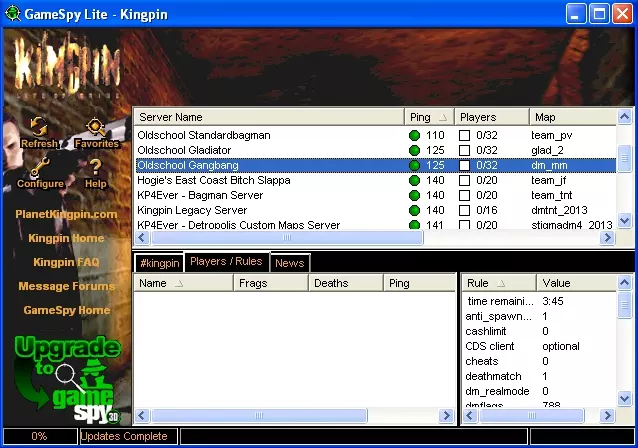
Task: Click players list horizontal scrollbar thumb
Action: click(259, 415)
